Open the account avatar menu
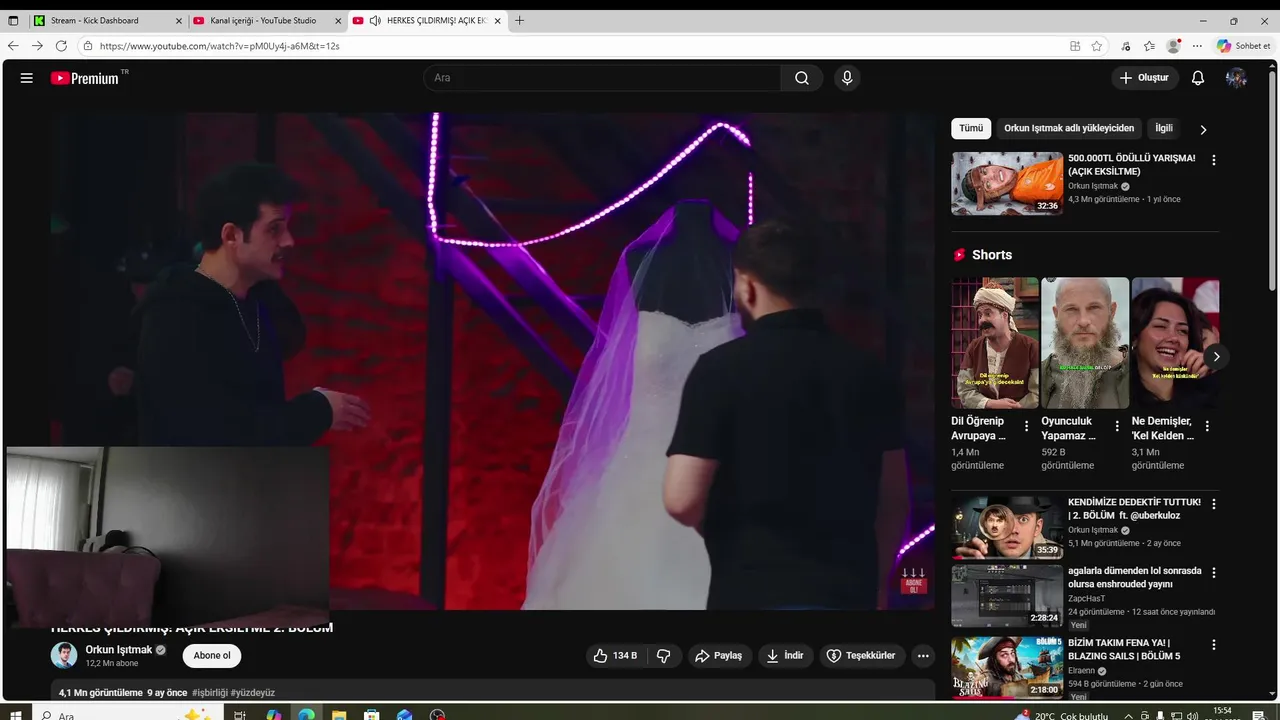The image size is (1280, 720). click(1236, 78)
